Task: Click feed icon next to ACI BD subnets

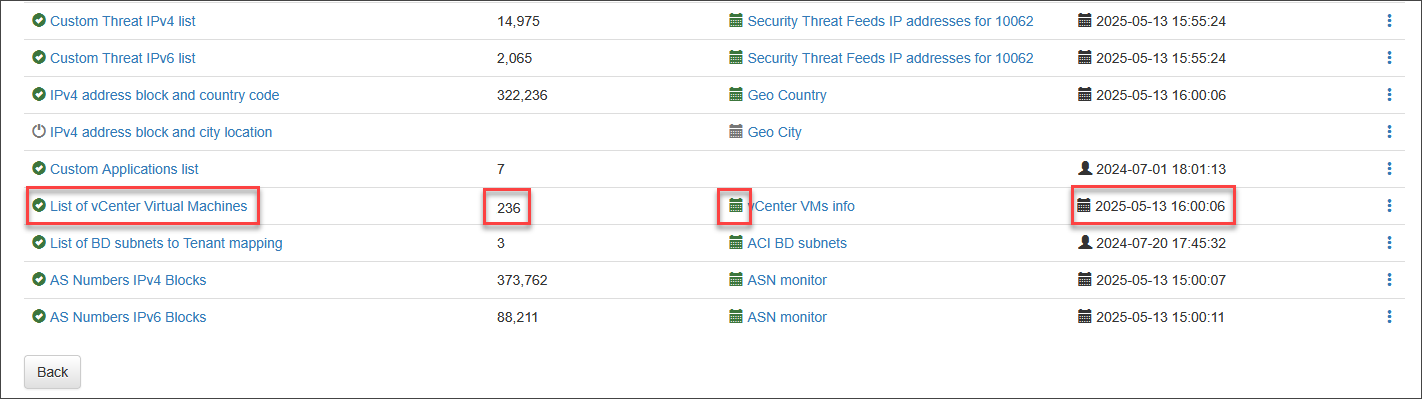Action: tap(736, 243)
